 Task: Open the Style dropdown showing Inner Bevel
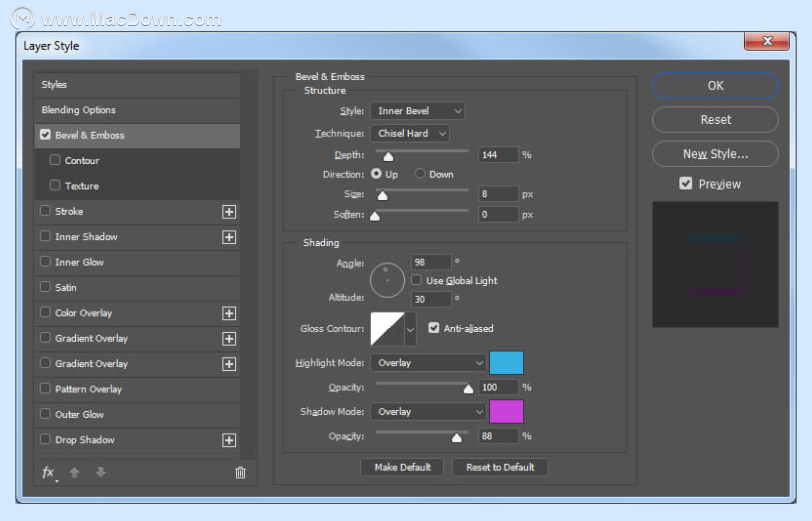tap(417, 111)
